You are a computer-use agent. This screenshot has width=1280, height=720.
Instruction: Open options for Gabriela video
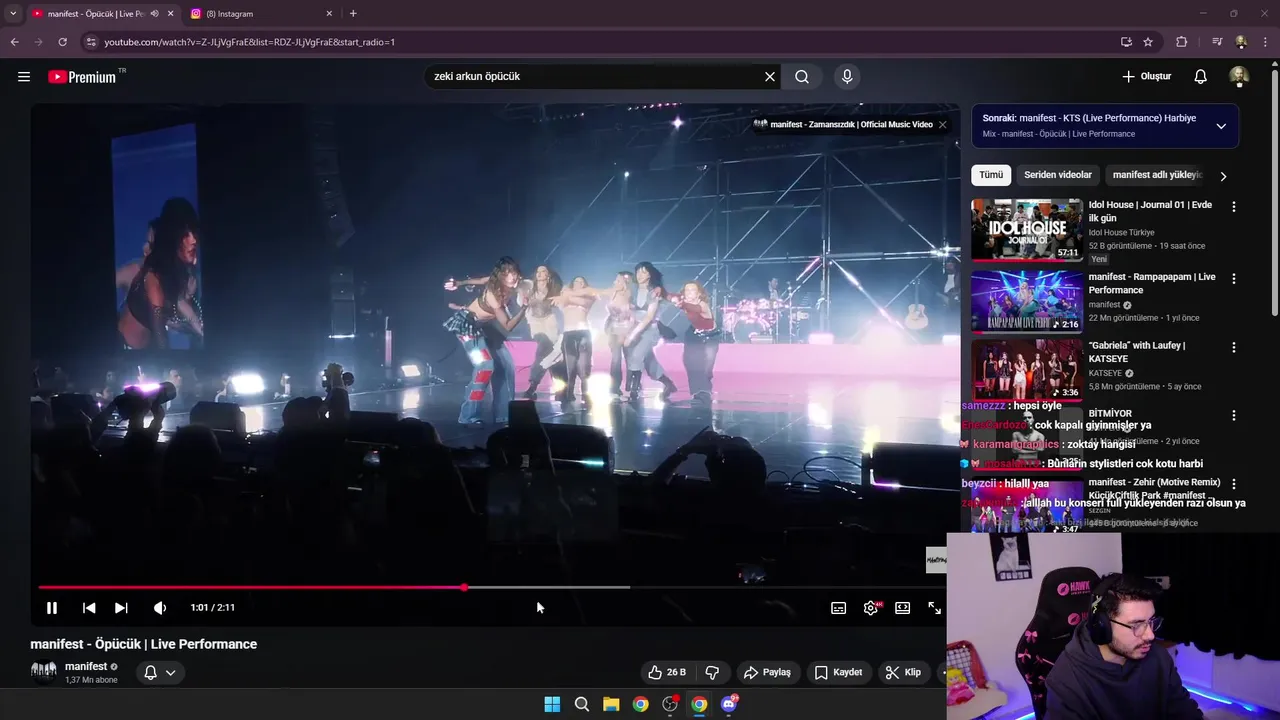click(x=1233, y=348)
